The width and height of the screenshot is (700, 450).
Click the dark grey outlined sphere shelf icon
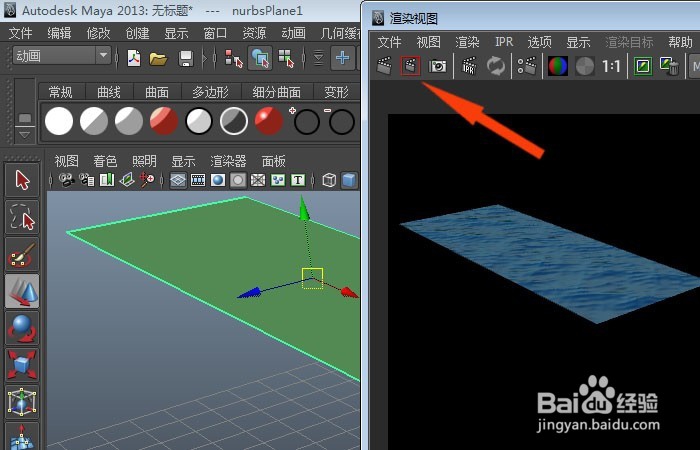pos(233,121)
